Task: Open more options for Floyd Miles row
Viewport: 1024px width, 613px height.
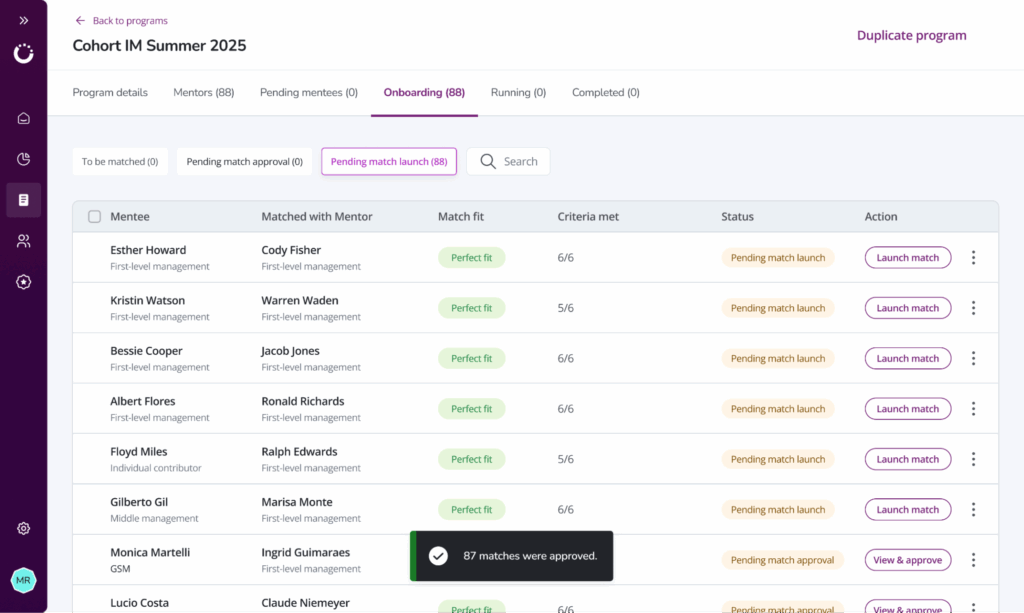Action: (x=973, y=459)
